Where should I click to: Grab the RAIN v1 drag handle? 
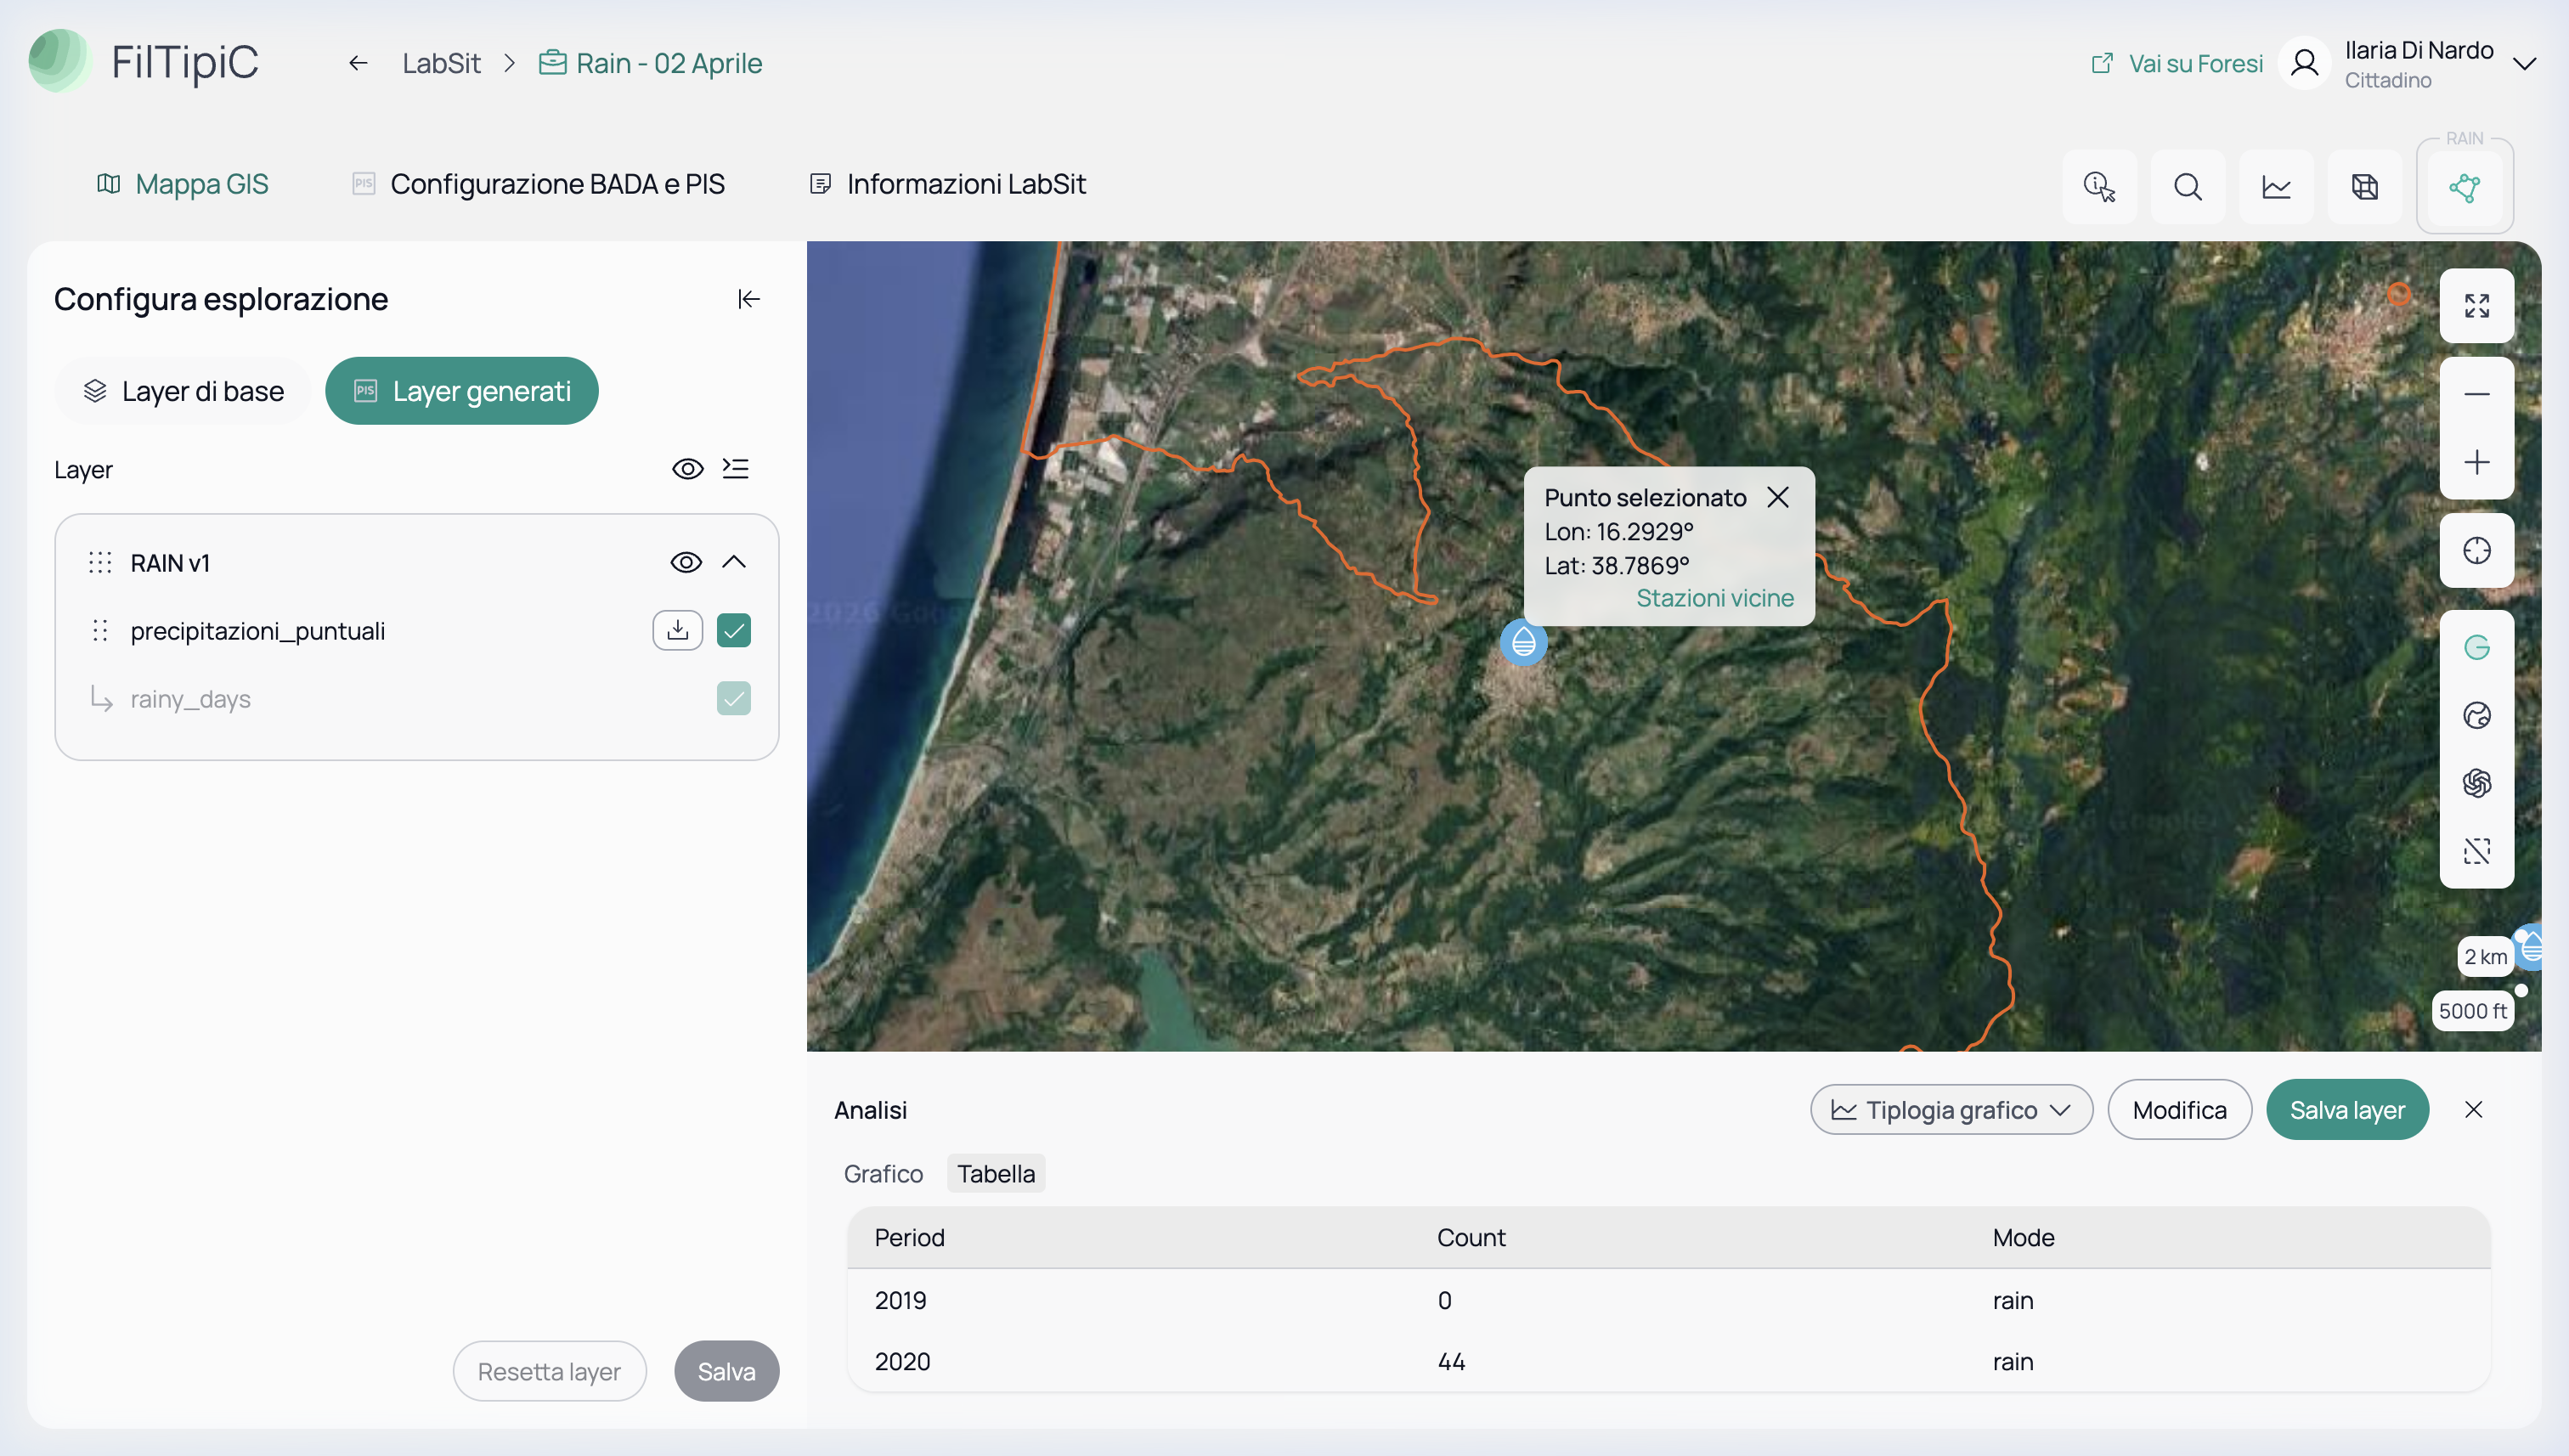[100, 563]
